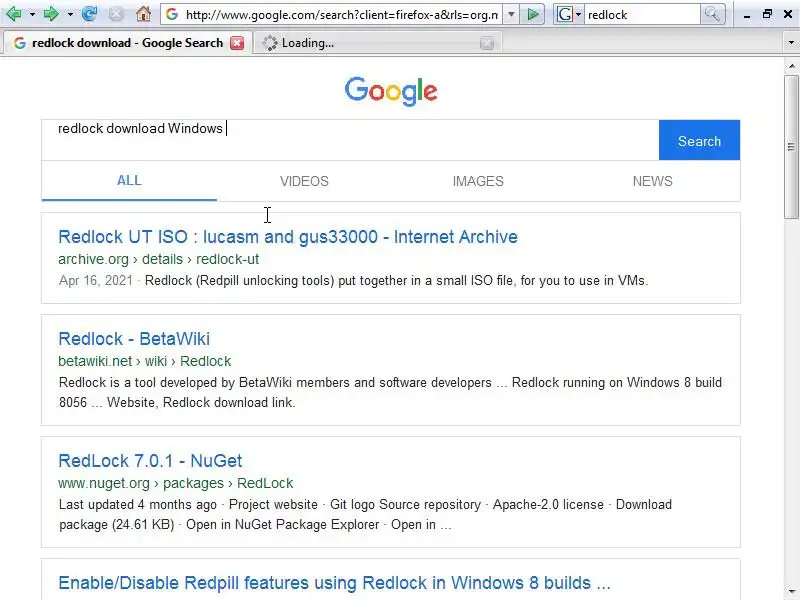Go to the home page icon

(143, 14)
